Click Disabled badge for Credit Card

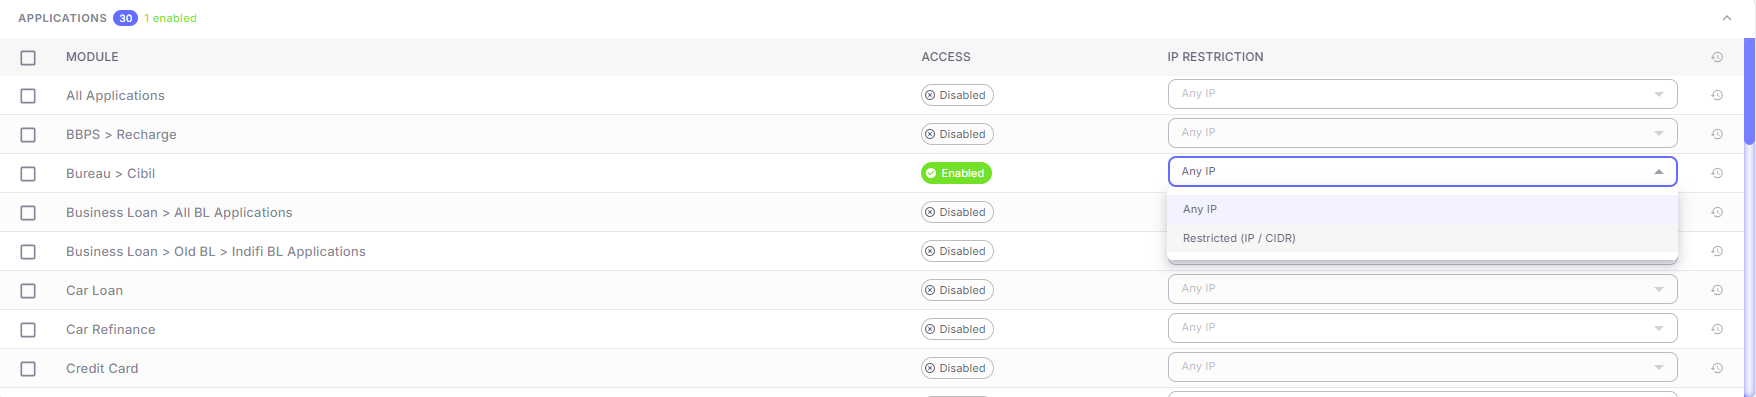(957, 368)
